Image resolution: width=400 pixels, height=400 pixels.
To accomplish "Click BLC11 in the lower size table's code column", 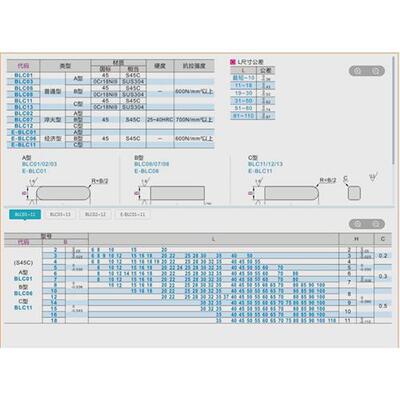I will coord(23,308).
